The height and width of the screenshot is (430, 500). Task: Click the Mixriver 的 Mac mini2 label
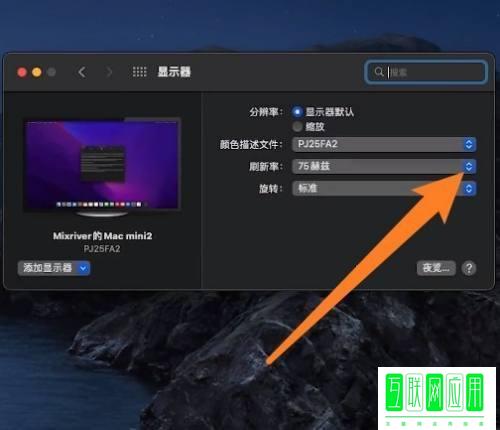tap(102, 236)
